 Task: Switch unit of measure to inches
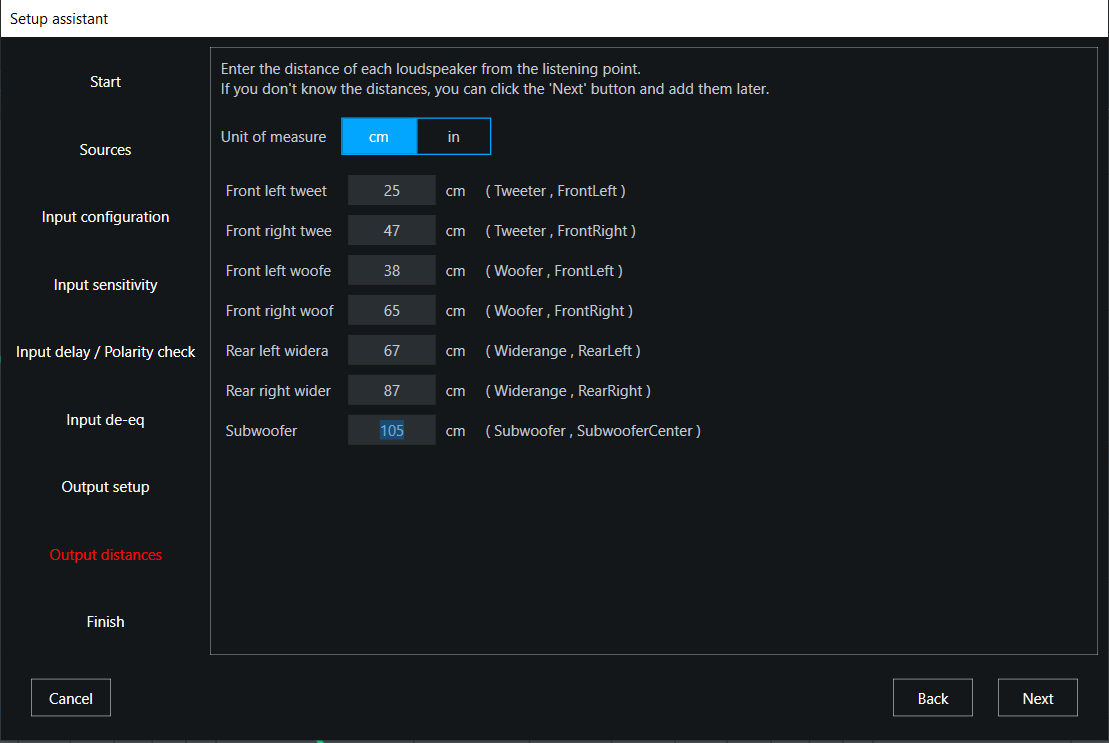coord(453,137)
